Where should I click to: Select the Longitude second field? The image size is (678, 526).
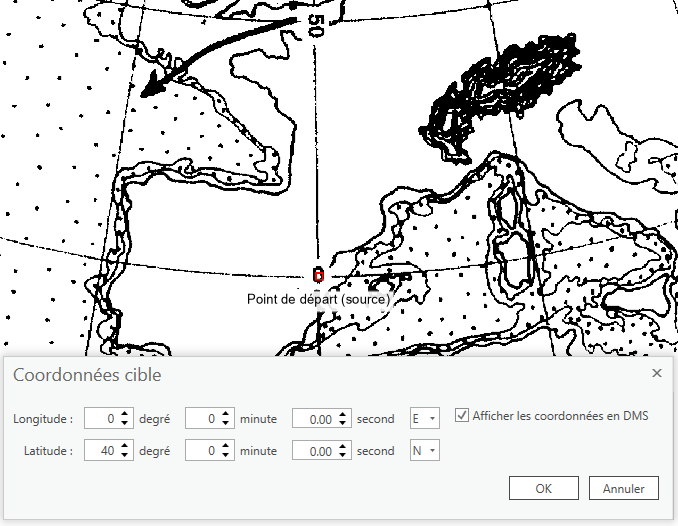[314, 419]
